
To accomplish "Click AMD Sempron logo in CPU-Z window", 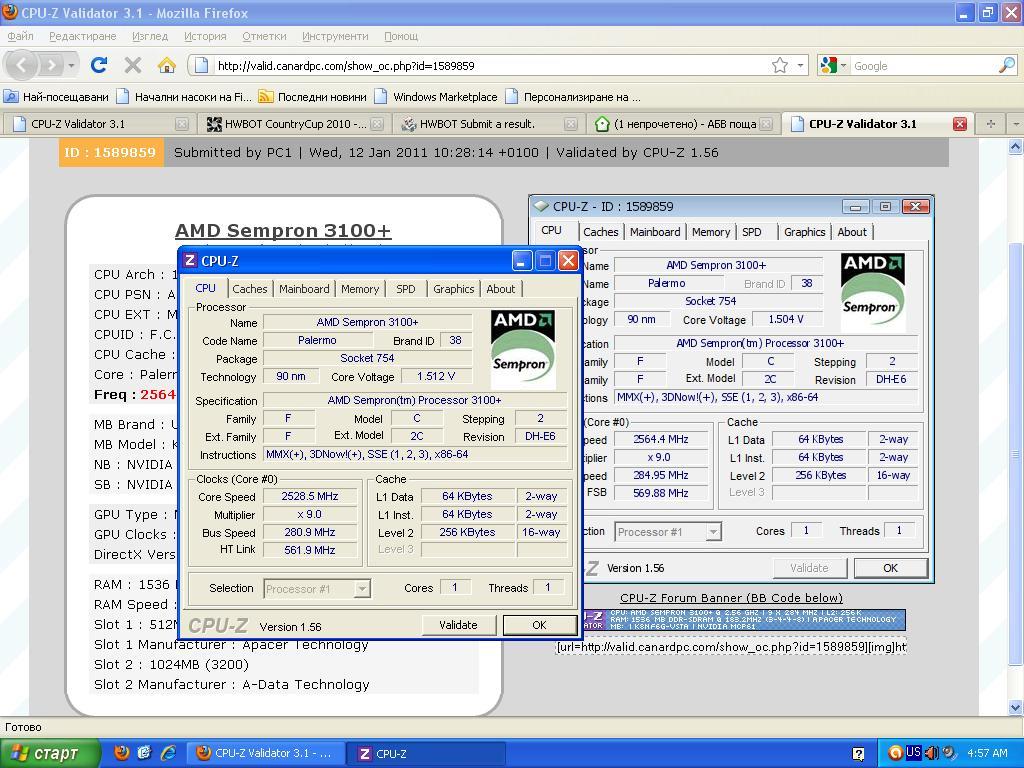I will (522, 349).
